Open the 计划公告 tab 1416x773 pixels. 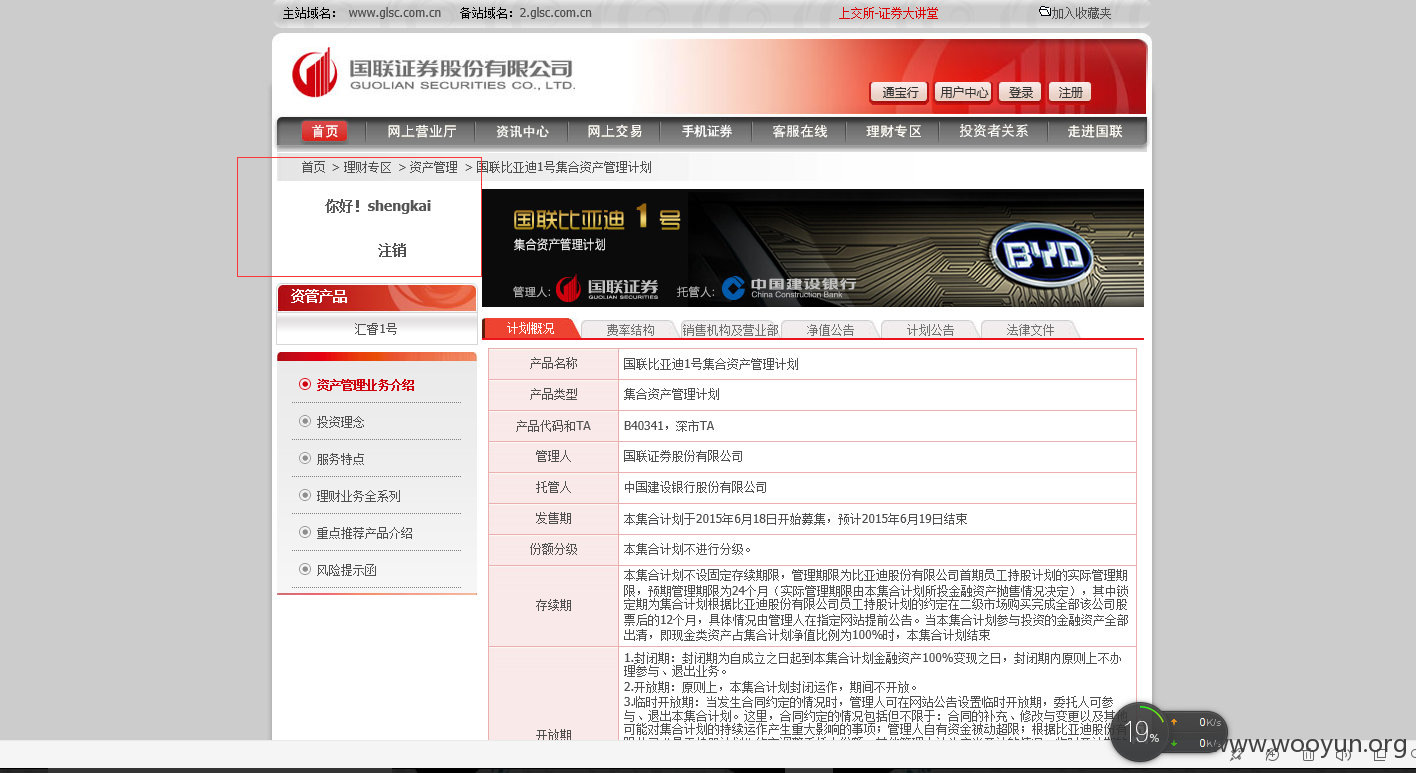pos(930,329)
